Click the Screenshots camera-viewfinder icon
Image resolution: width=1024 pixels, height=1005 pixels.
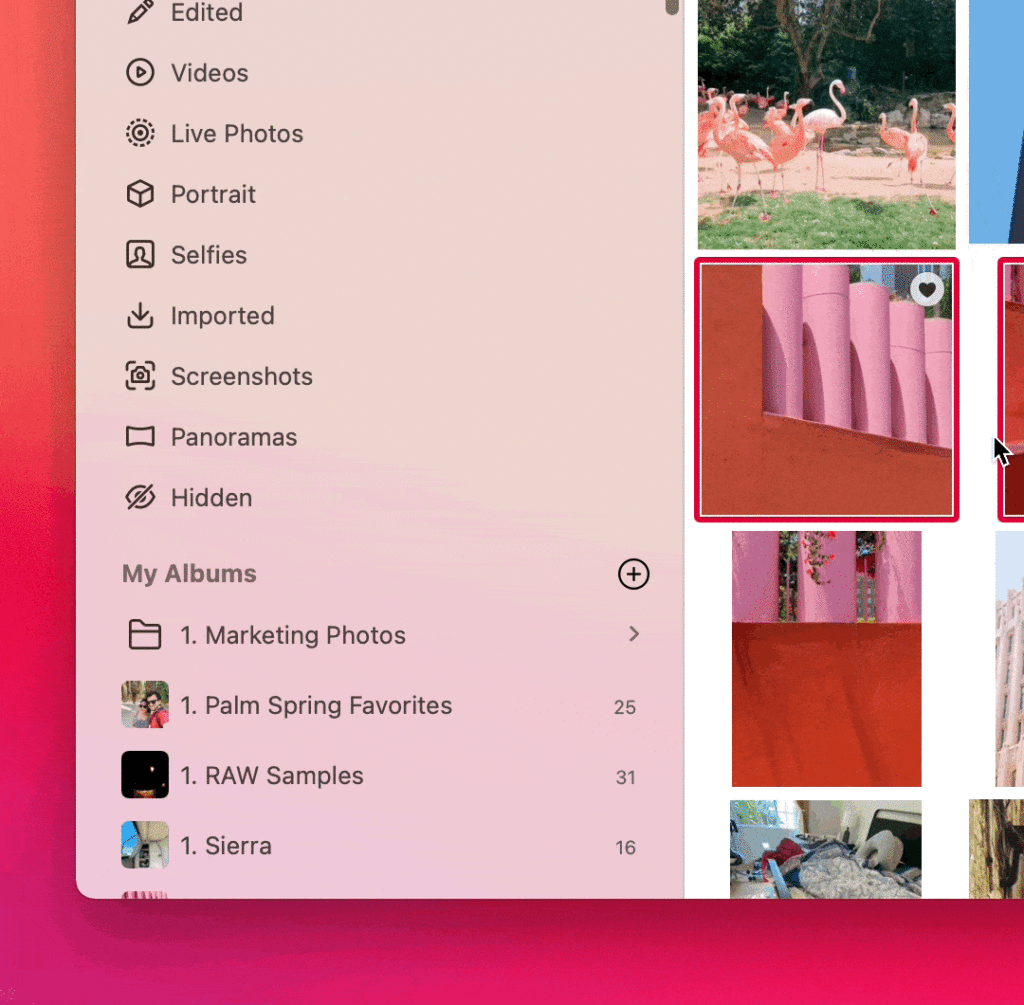click(140, 377)
